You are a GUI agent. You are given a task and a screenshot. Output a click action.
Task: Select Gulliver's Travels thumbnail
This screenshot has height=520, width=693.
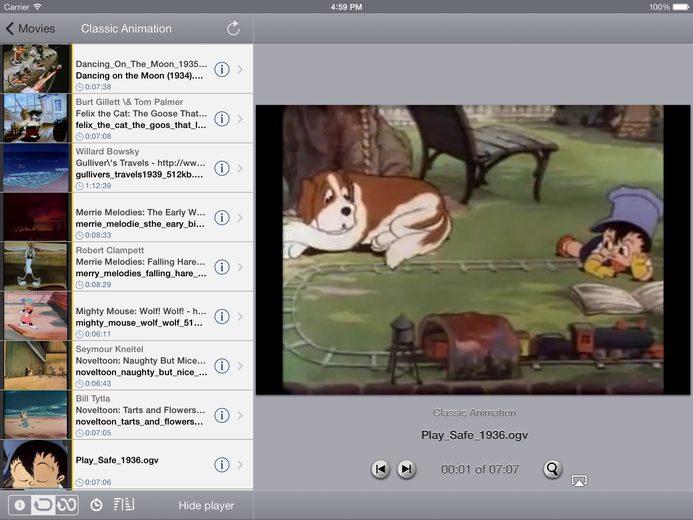36,167
